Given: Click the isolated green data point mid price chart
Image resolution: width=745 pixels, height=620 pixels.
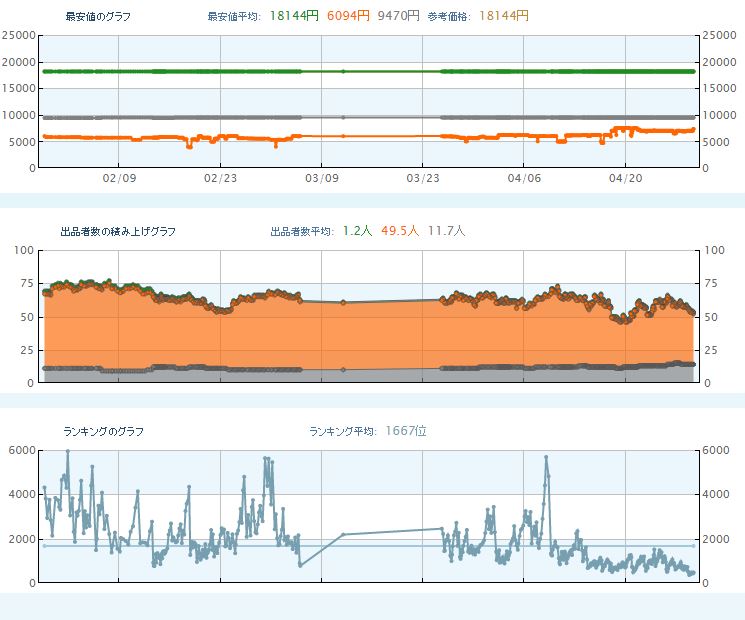Looking at the screenshot, I should pyautogui.click(x=343, y=71).
